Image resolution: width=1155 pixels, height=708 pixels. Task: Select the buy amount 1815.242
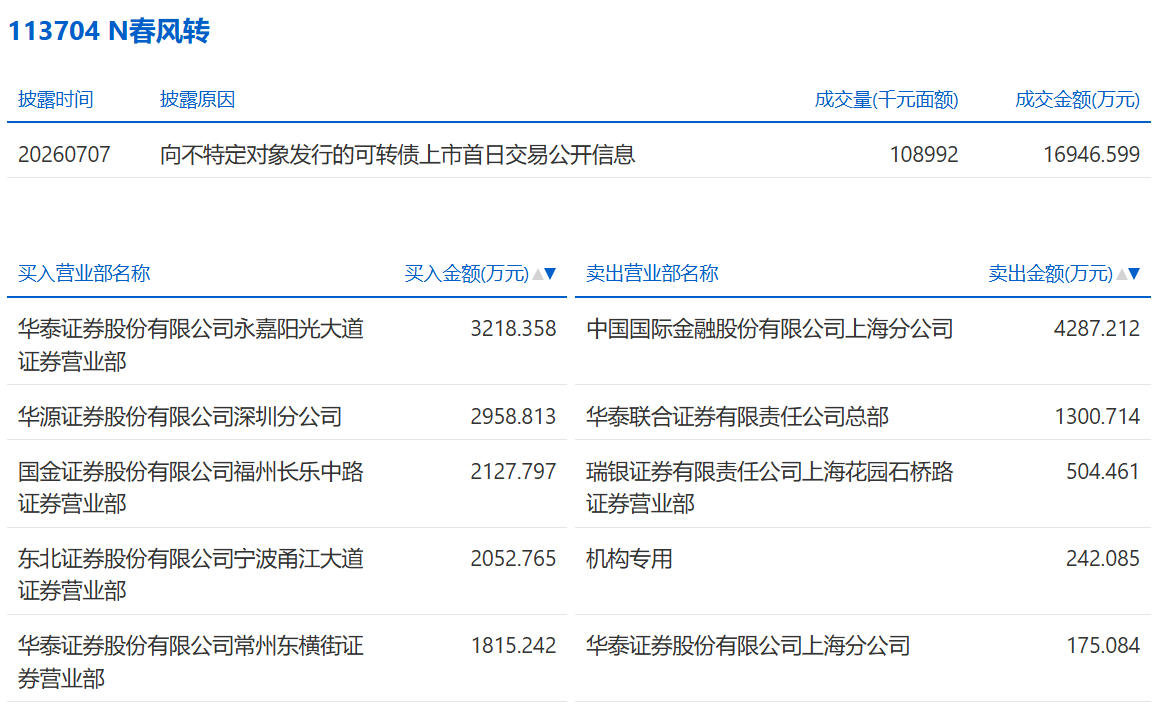(513, 646)
